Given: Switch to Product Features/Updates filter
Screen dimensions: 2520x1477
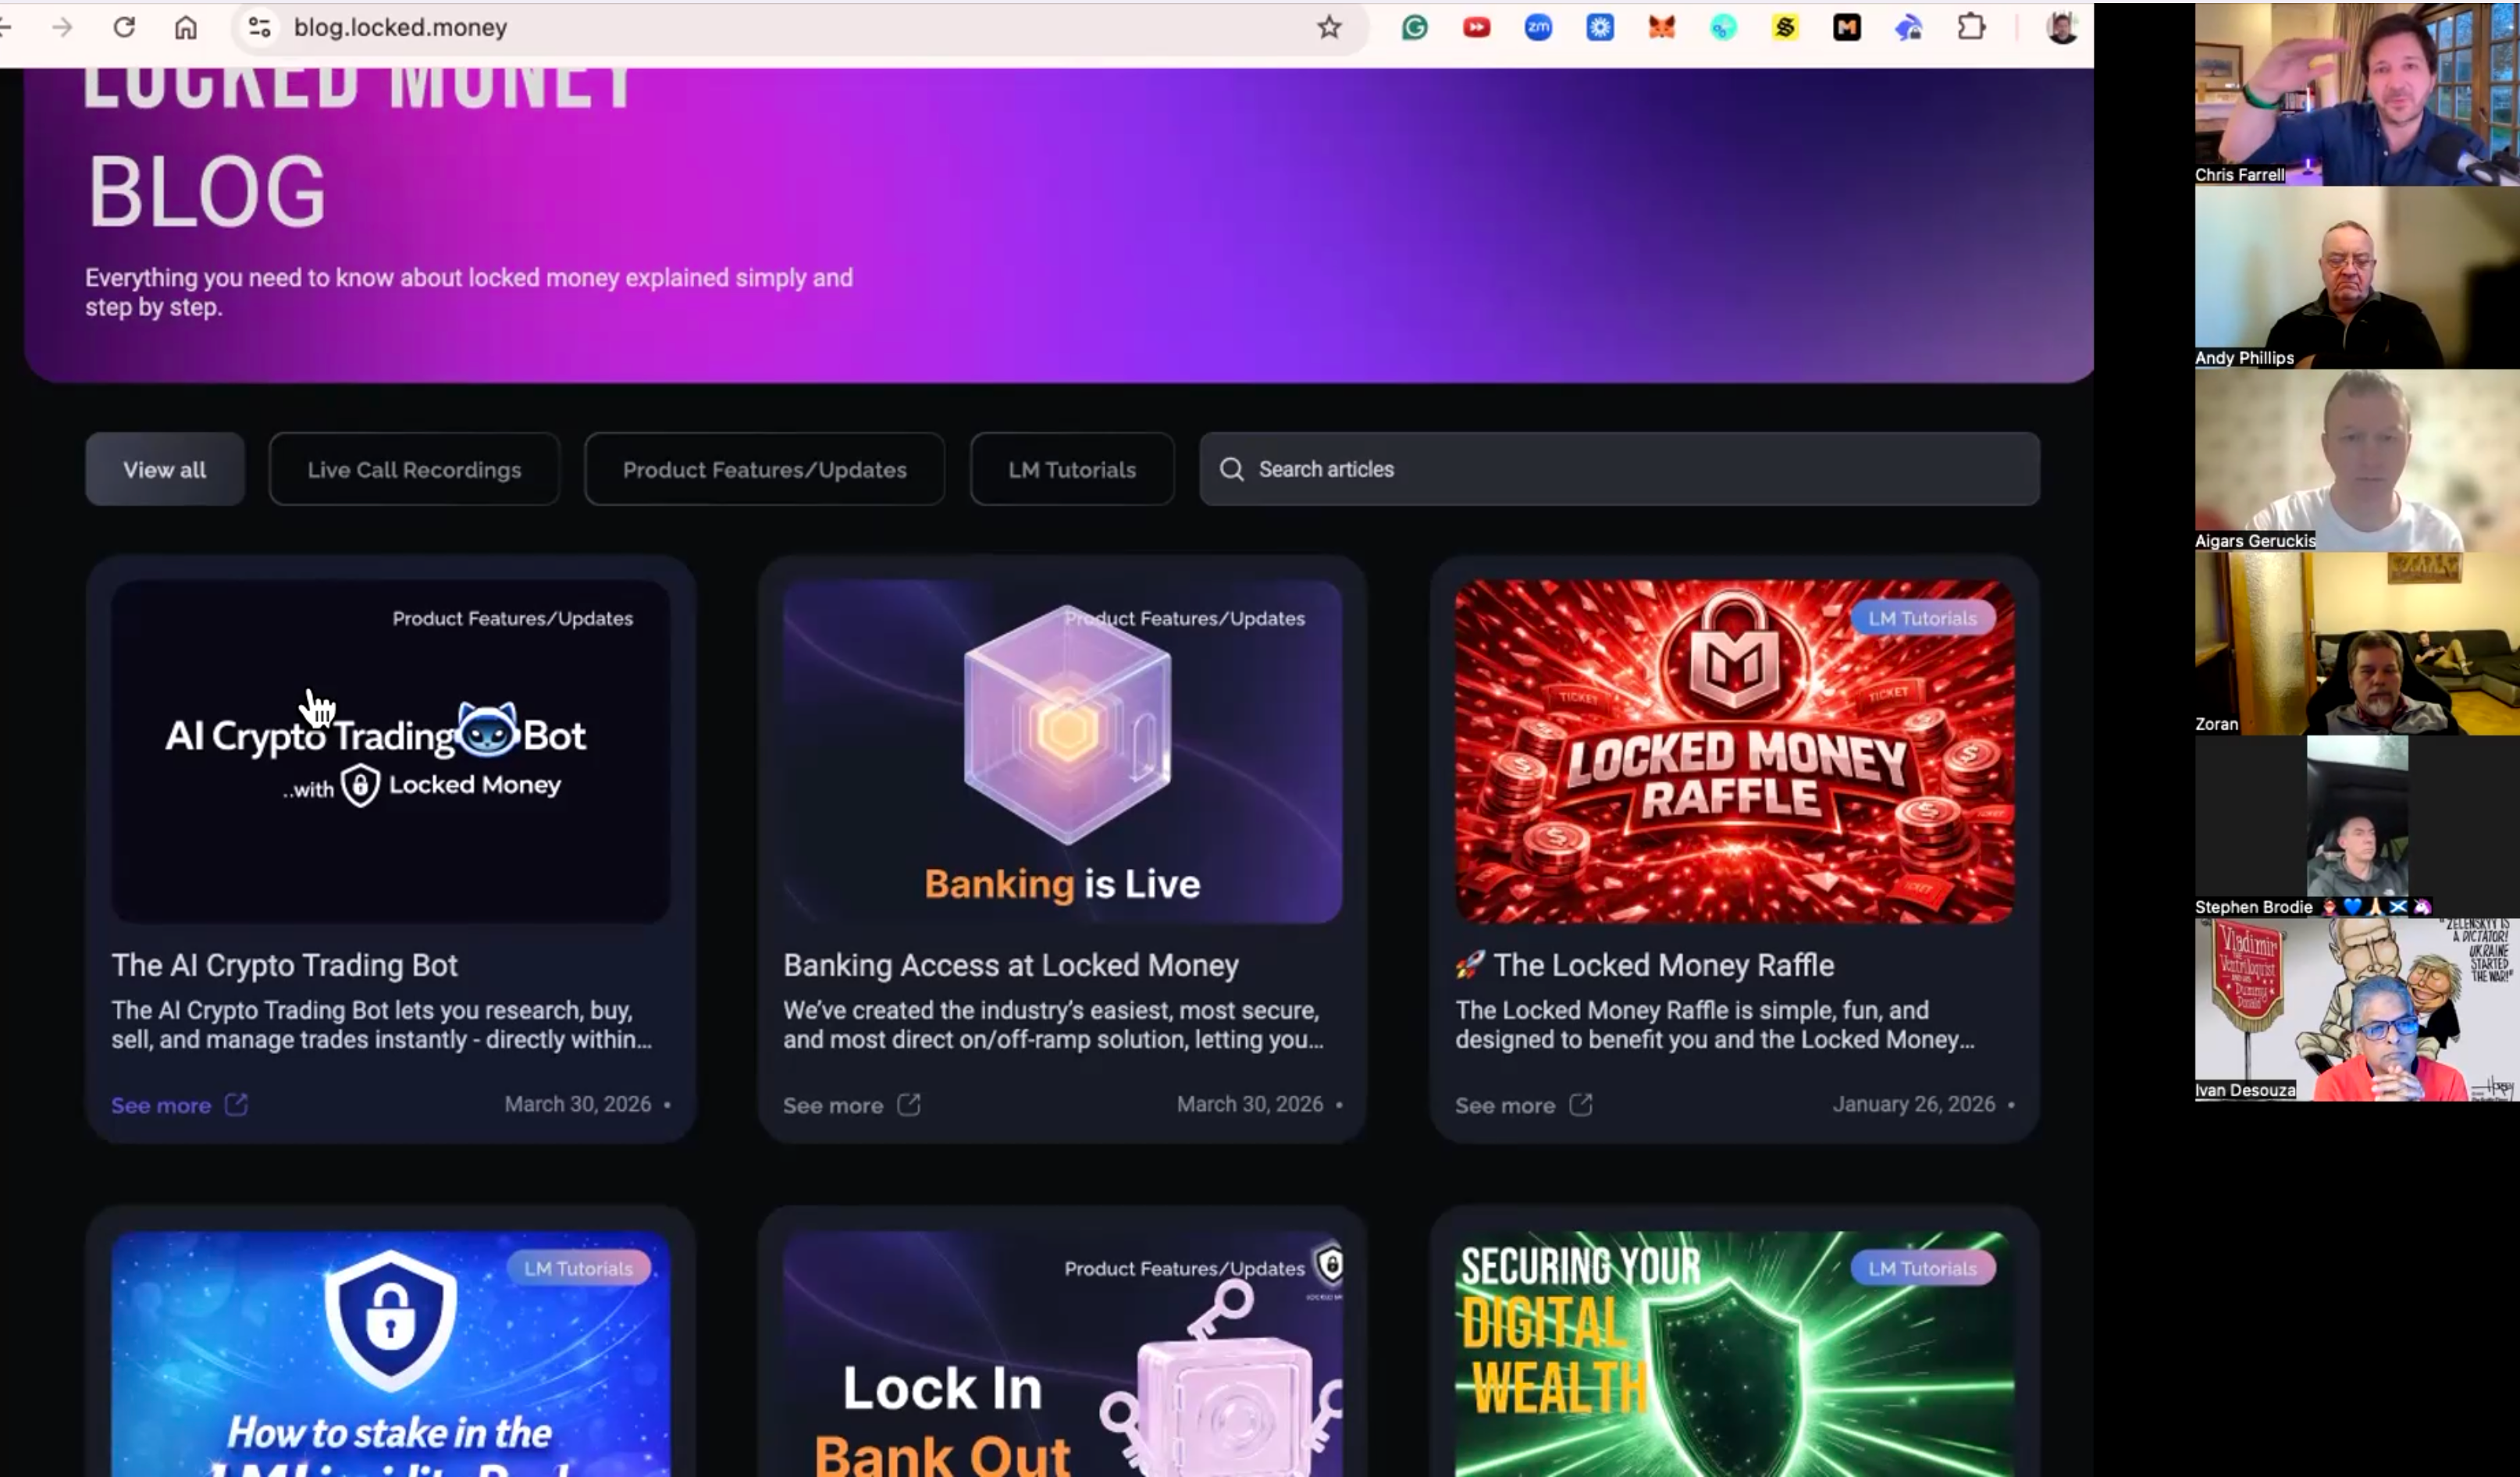Looking at the screenshot, I should coord(764,469).
